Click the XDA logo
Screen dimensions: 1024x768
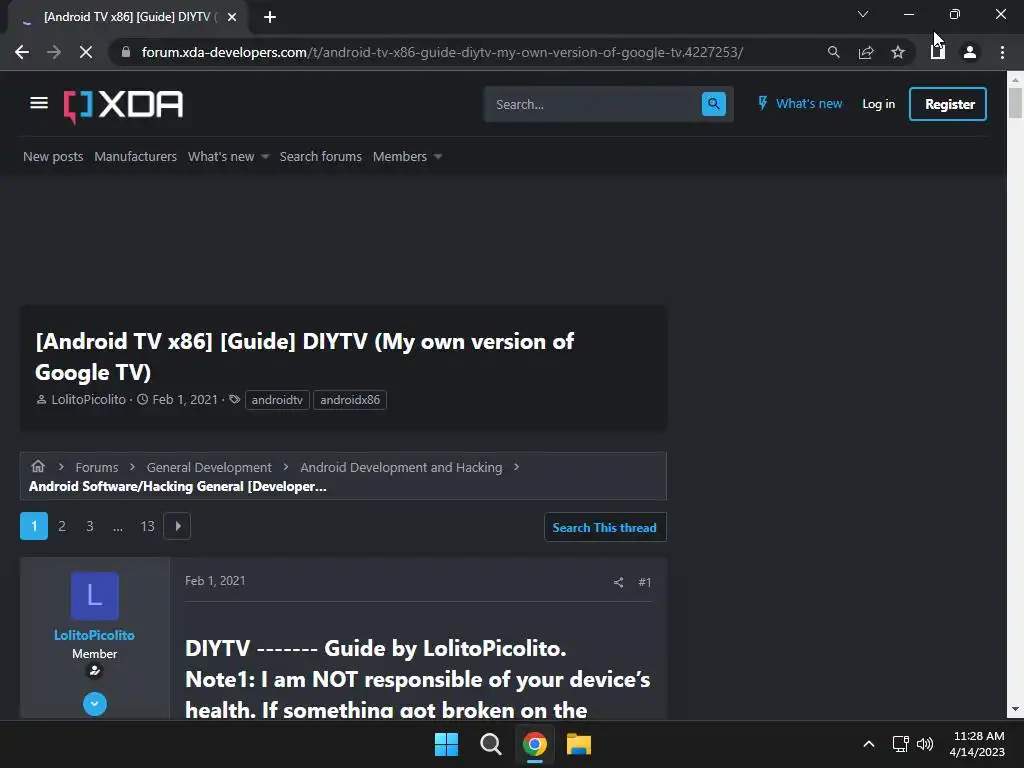pyautogui.click(x=123, y=105)
